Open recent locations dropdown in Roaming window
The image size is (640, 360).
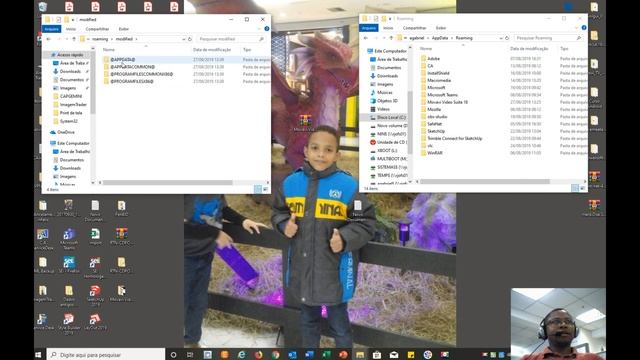(384, 38)
